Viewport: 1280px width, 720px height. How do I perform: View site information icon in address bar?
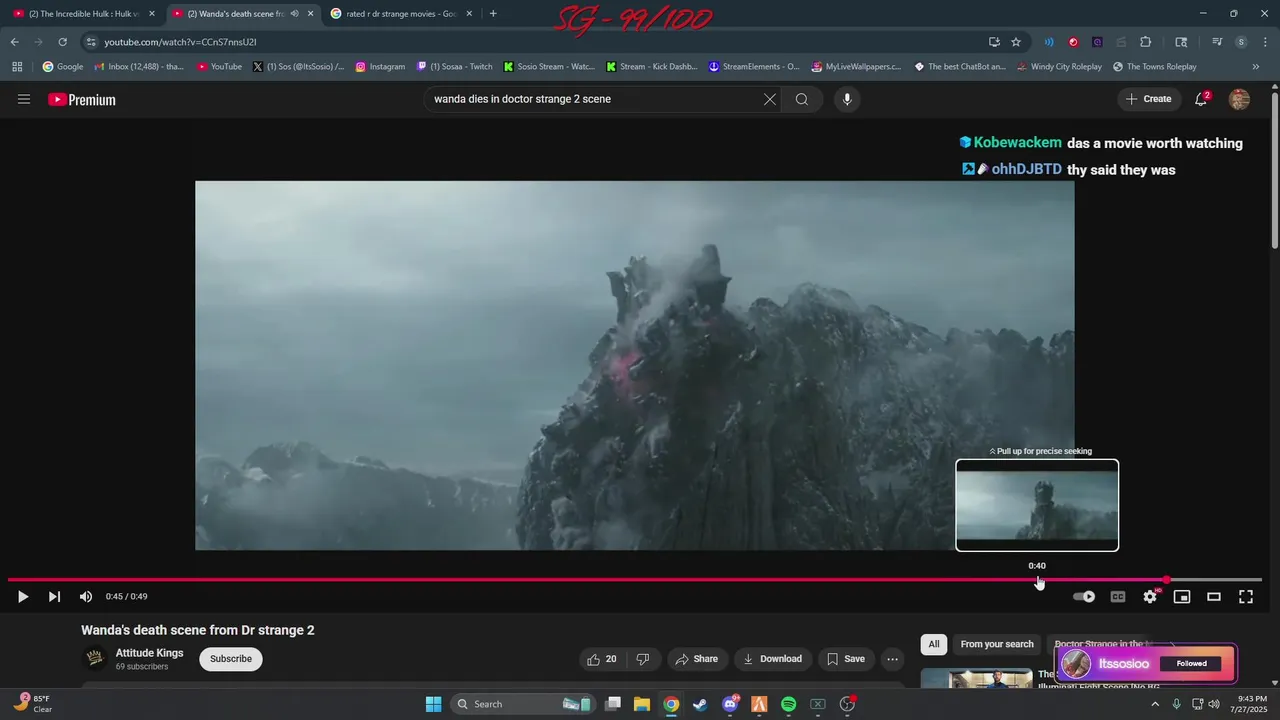91,42
